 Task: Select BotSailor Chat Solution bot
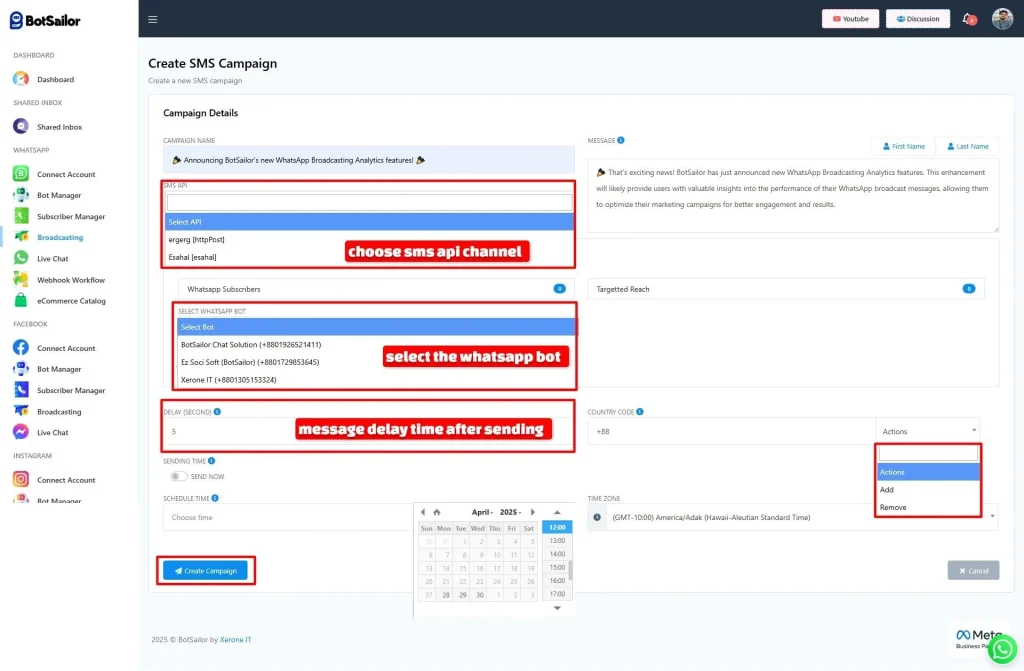[x=376, y=344]
